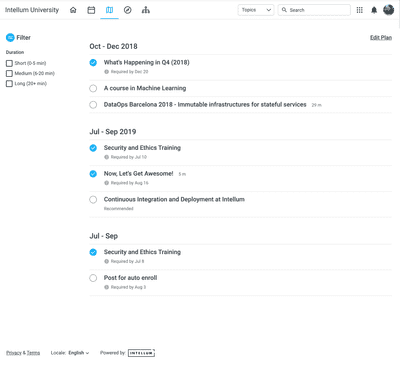Open the Privacy link in footer
The width and height of the screenshot is (400, 367).
(x=14, y=353)
